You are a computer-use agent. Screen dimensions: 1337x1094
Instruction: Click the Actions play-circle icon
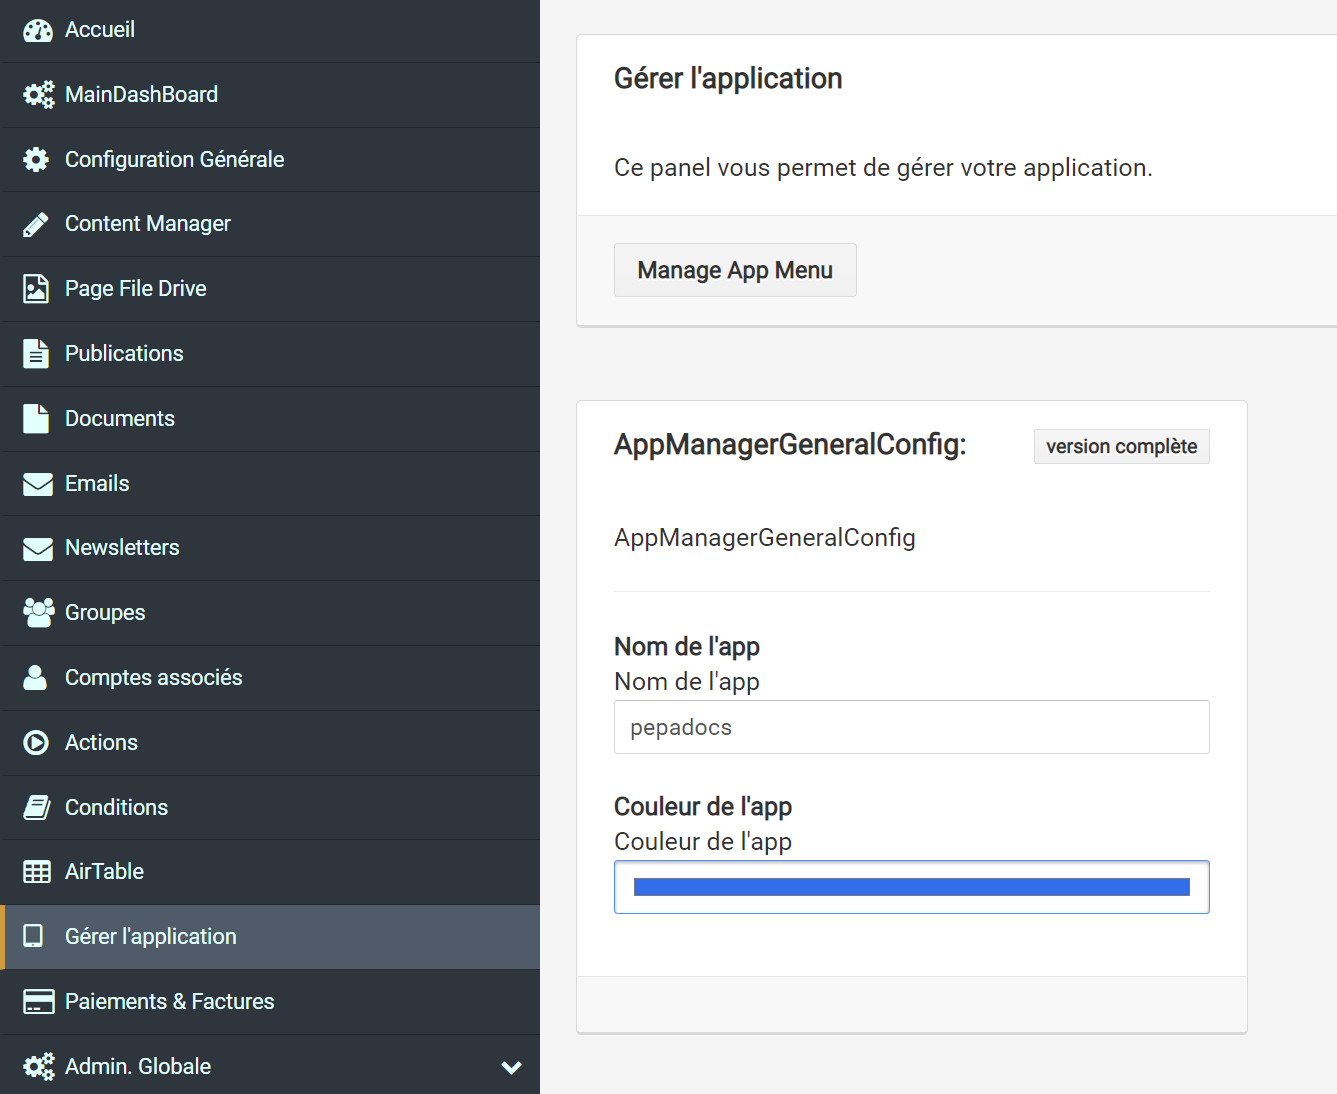(36, 743)
